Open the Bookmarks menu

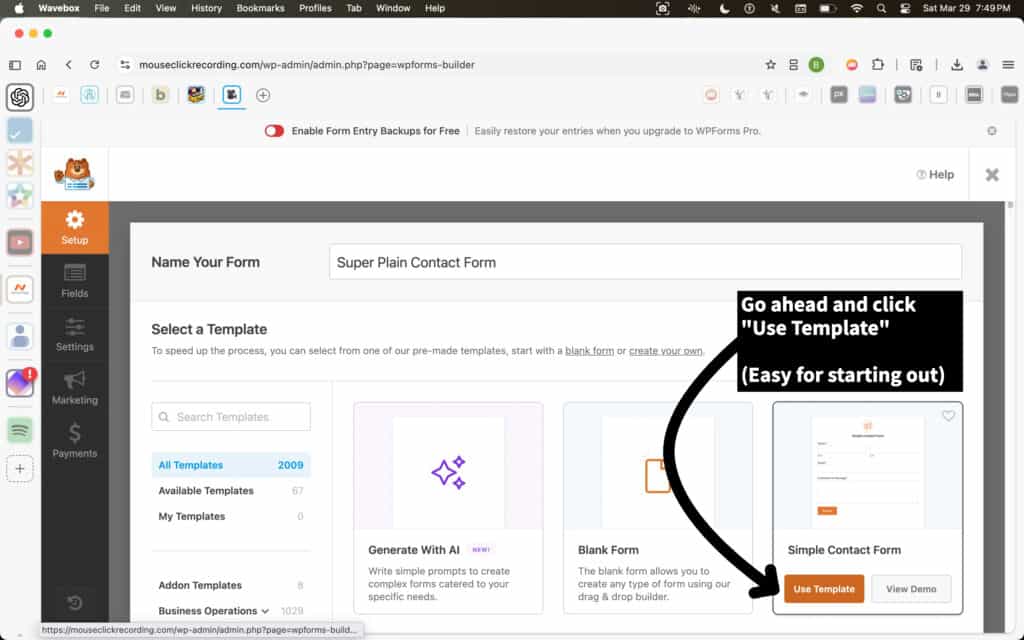260,8
